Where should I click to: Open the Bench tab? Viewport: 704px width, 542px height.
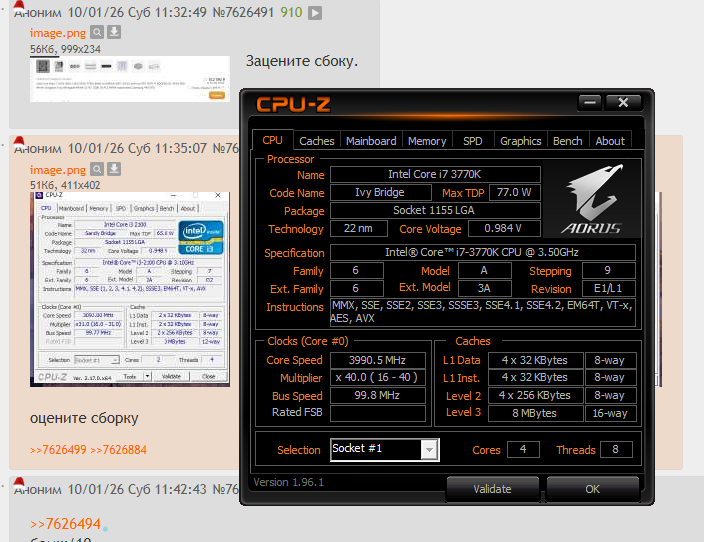568,141
